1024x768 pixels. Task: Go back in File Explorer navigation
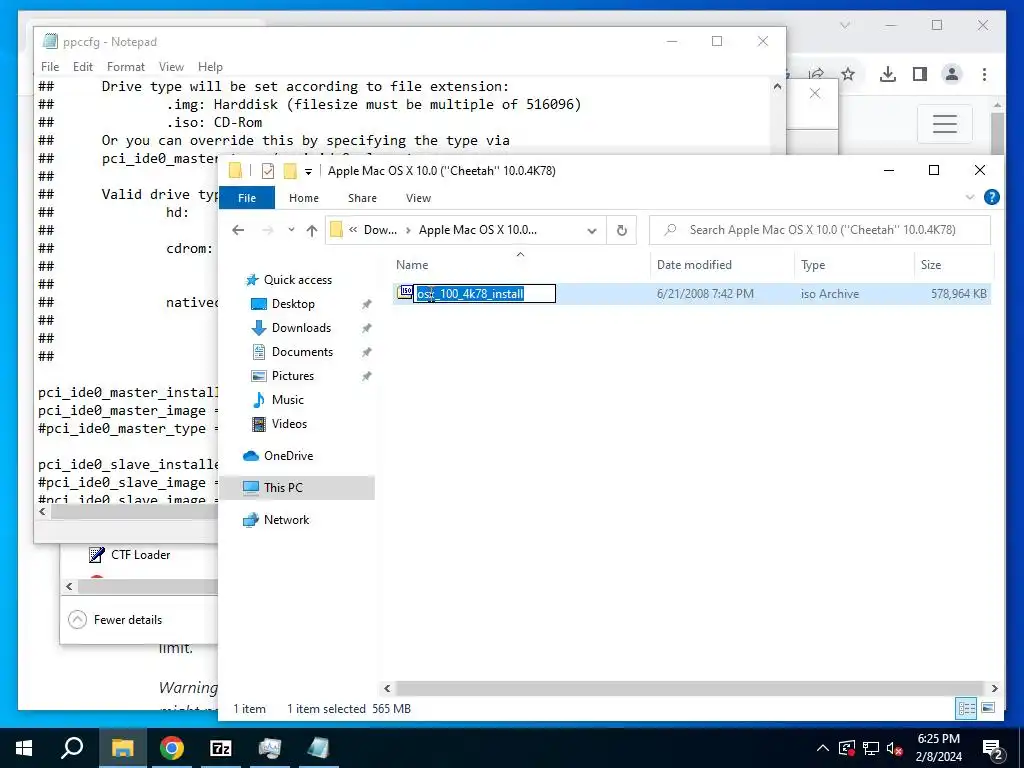[238, 230]
